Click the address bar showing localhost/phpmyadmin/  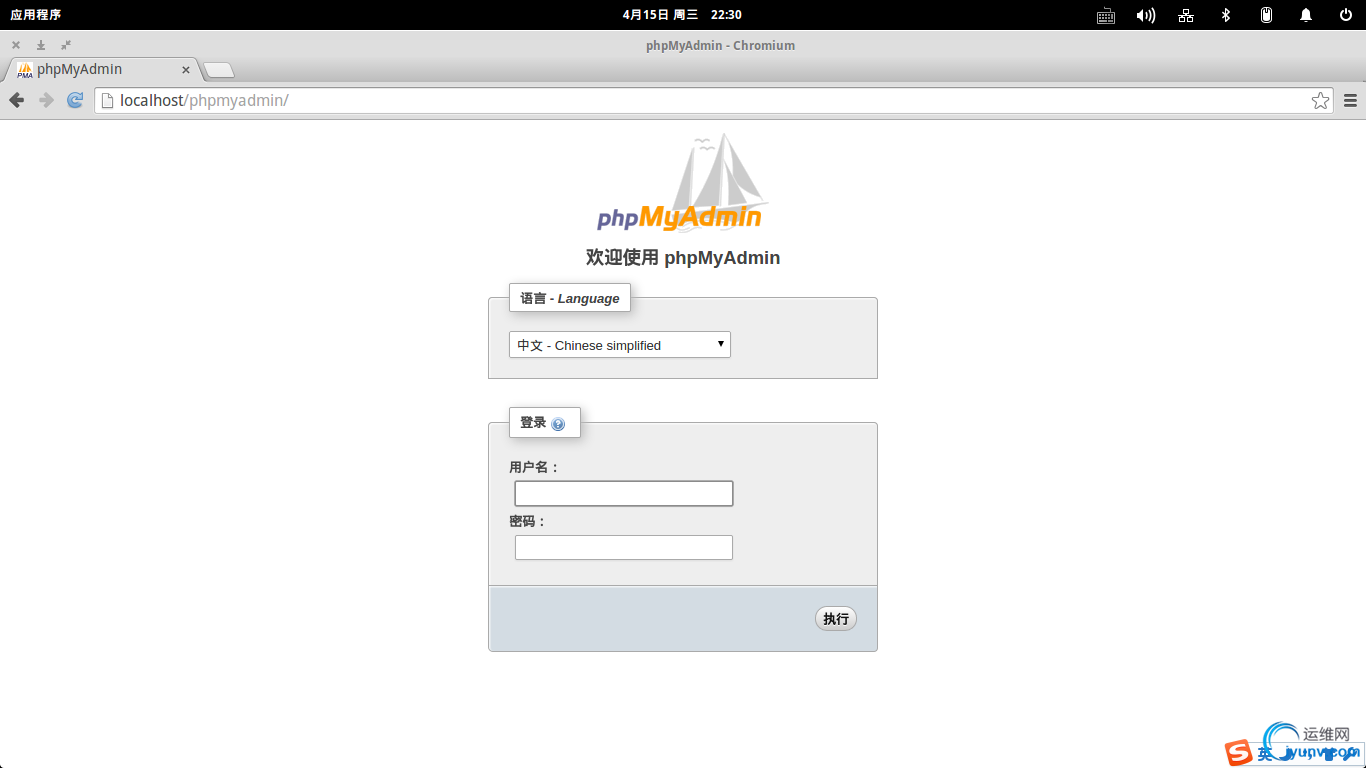(x=714, y=100)
